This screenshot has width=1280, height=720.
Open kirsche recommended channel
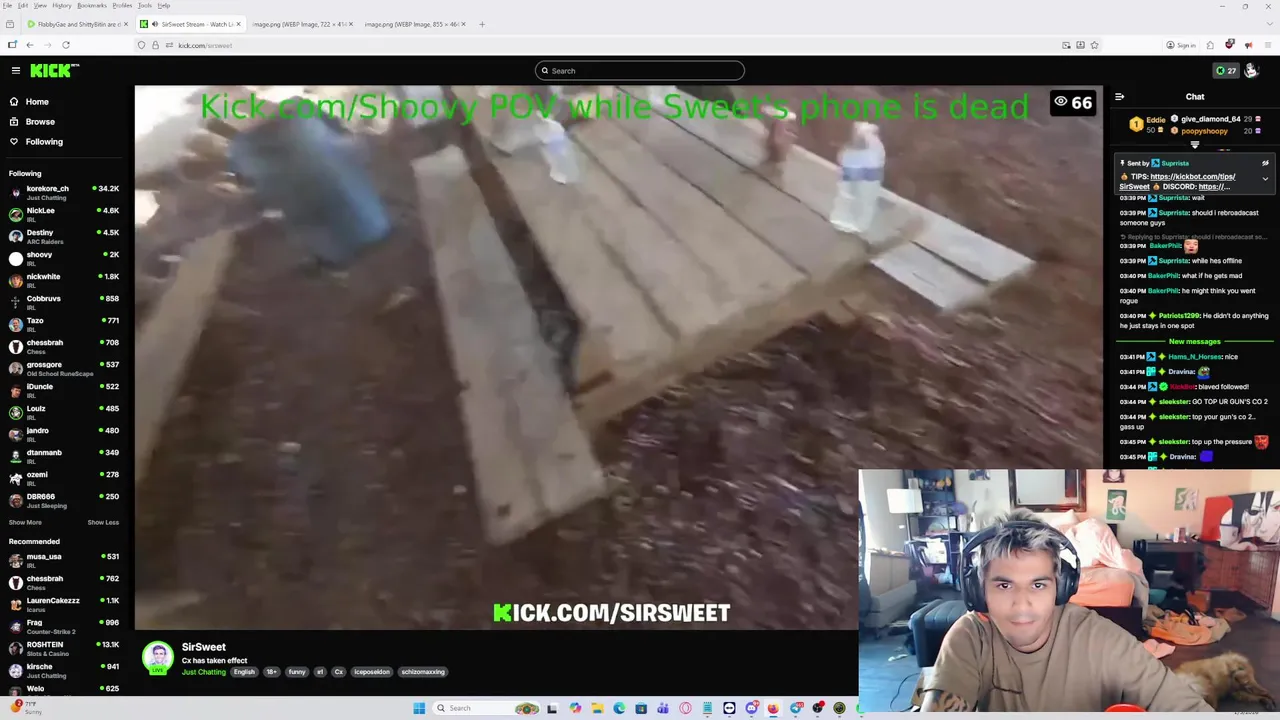[64, 670]
